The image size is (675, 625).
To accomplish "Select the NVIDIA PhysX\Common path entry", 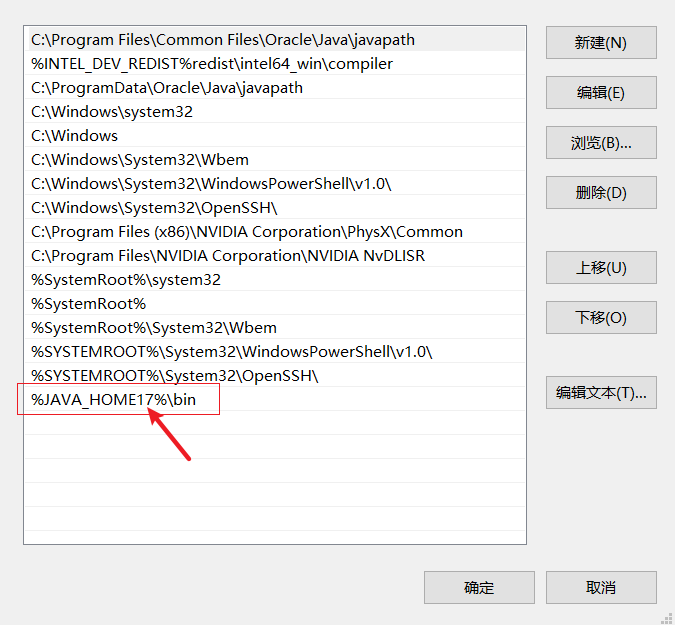I will [275, 232].
